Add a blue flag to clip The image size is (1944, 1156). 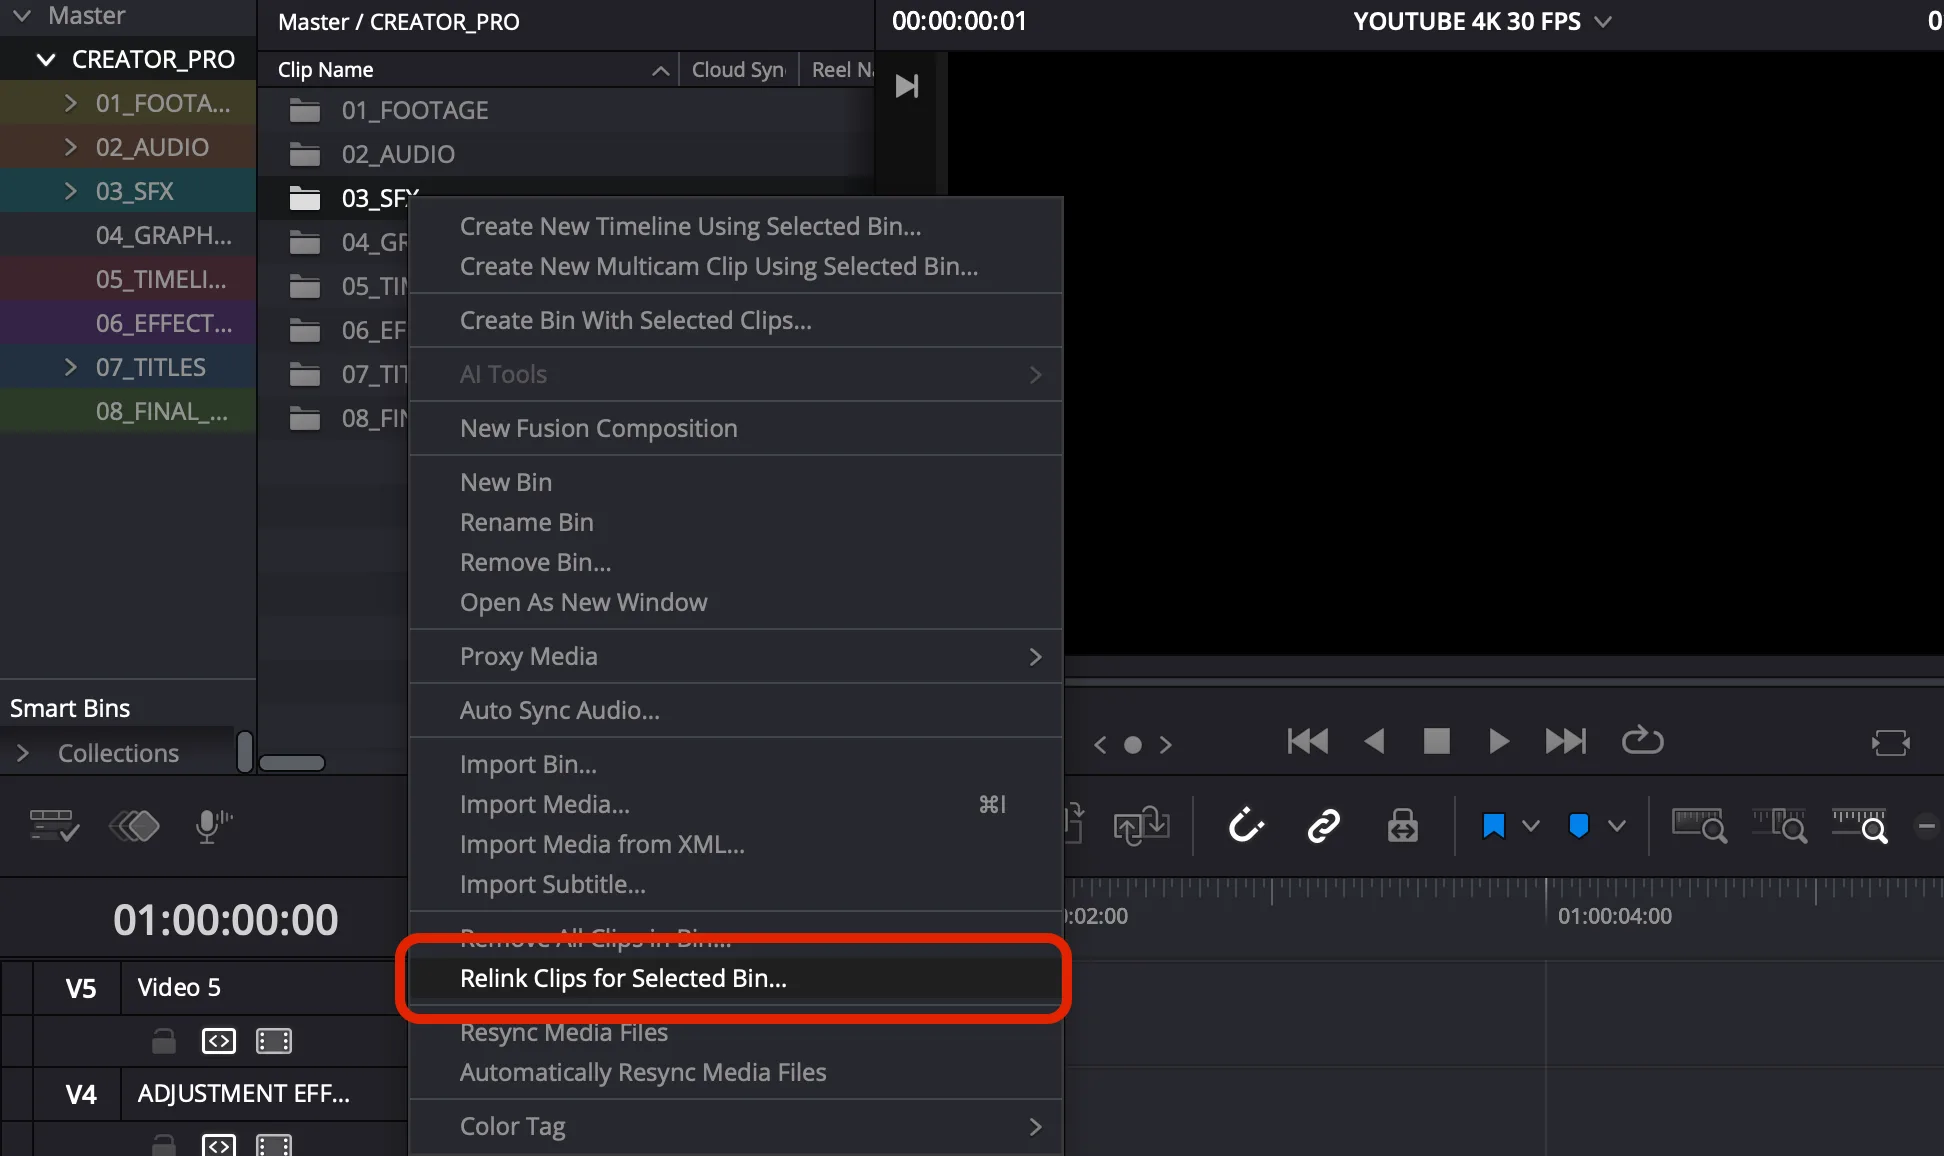point(1494,826)
